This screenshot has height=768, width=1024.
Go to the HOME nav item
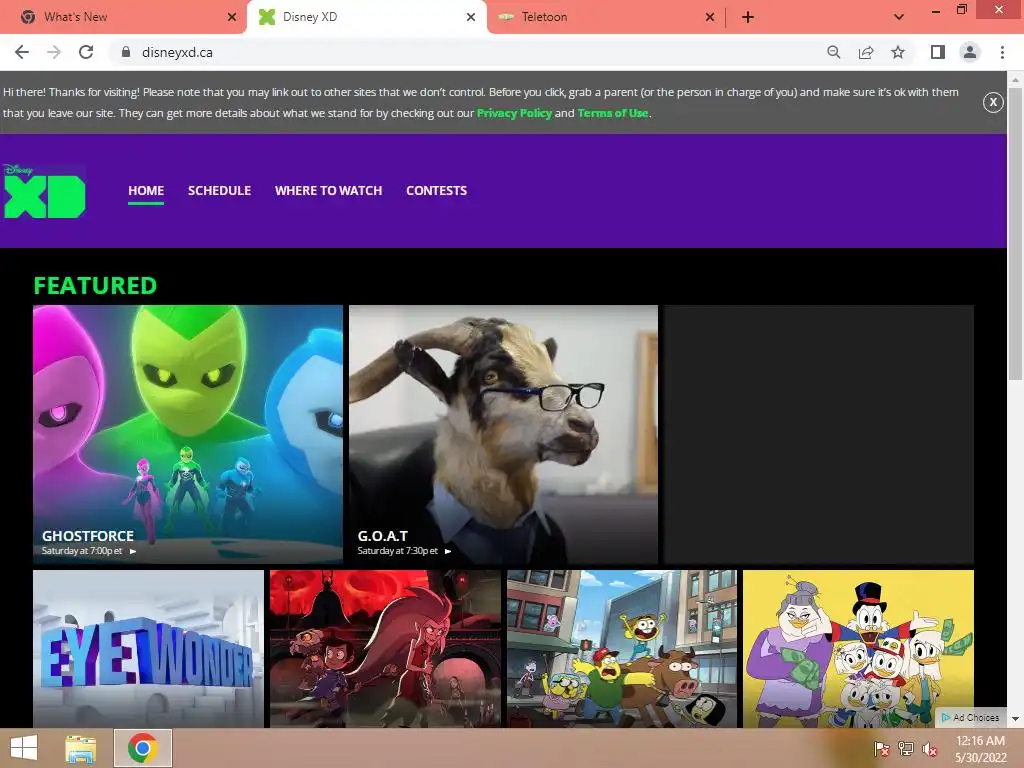click(146, 191)
